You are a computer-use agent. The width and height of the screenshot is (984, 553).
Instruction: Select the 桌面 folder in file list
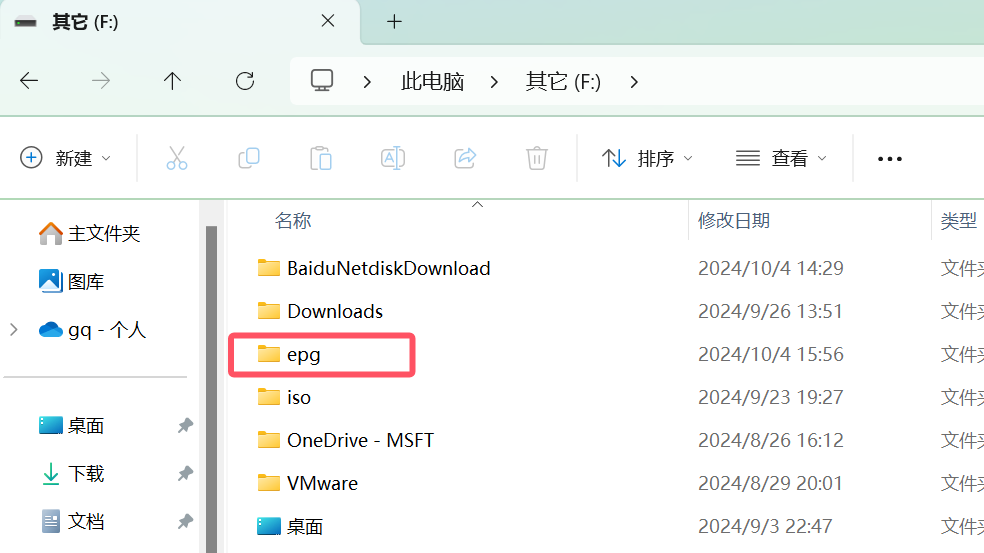coord(305,527)
